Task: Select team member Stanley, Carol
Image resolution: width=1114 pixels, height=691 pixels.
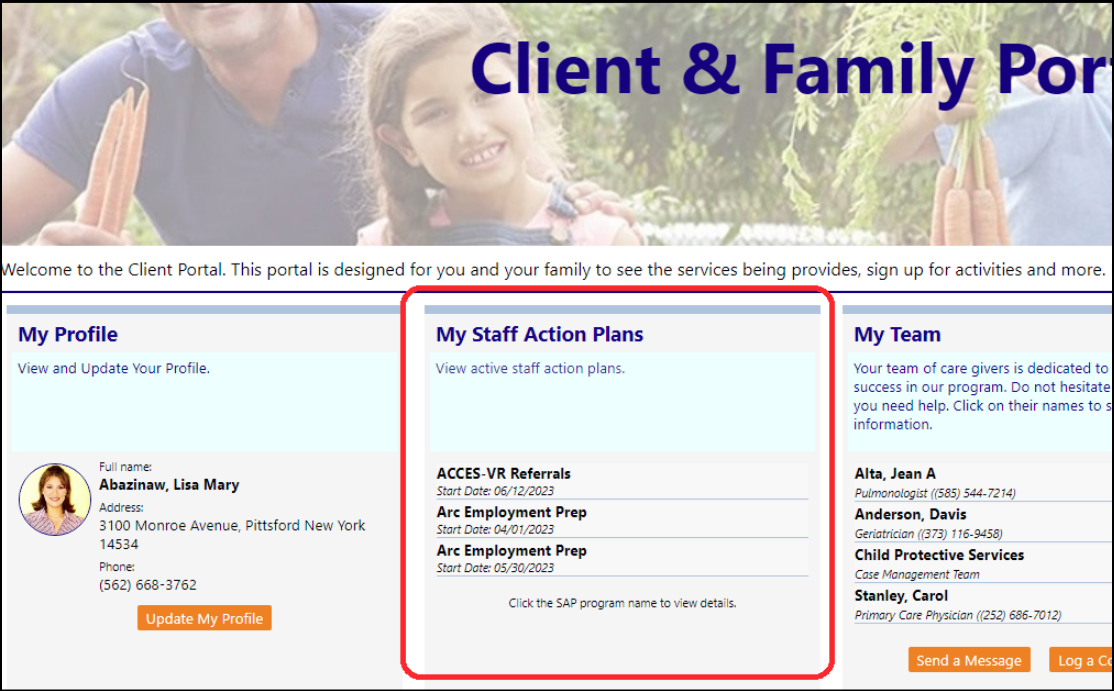Action: tap(901, 595)
